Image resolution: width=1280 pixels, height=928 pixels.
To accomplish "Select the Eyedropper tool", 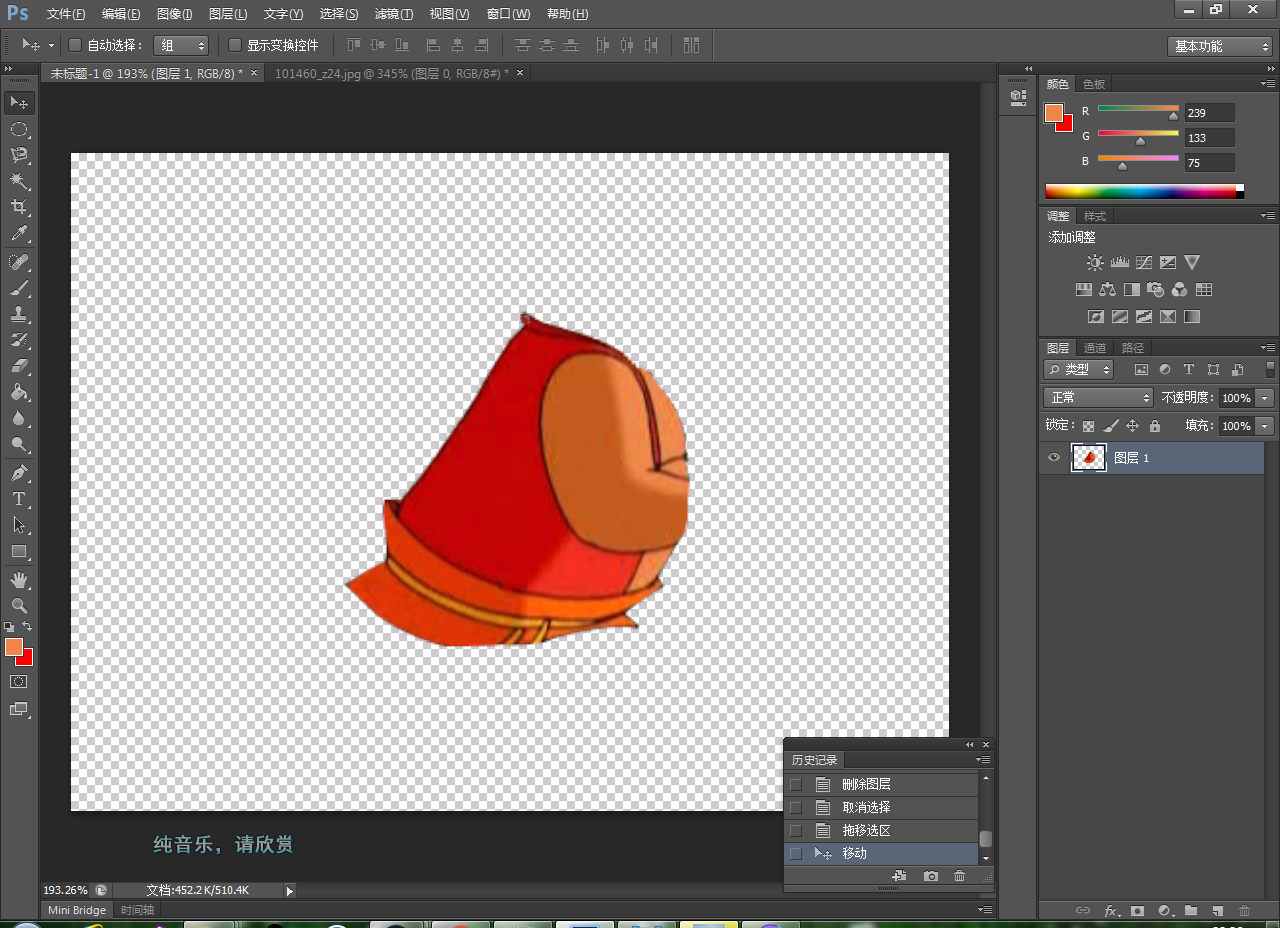I will coord(19,234).
